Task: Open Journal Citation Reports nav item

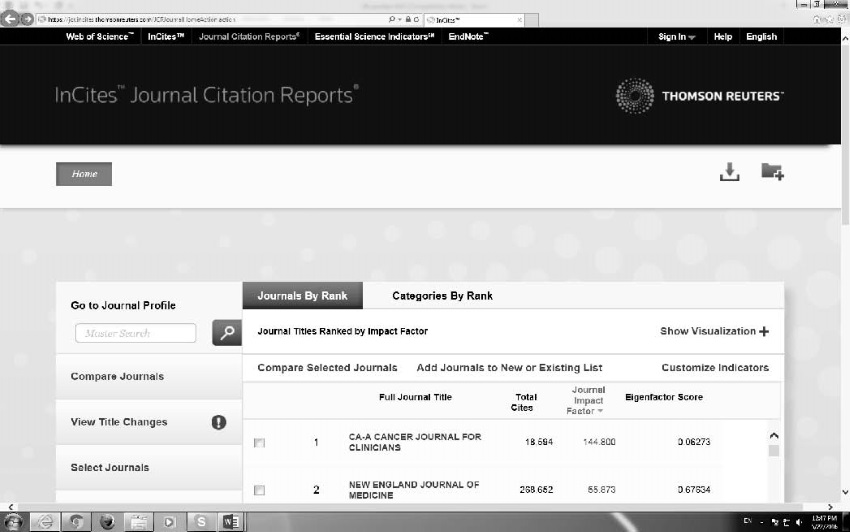Action: tap(249, 36)
